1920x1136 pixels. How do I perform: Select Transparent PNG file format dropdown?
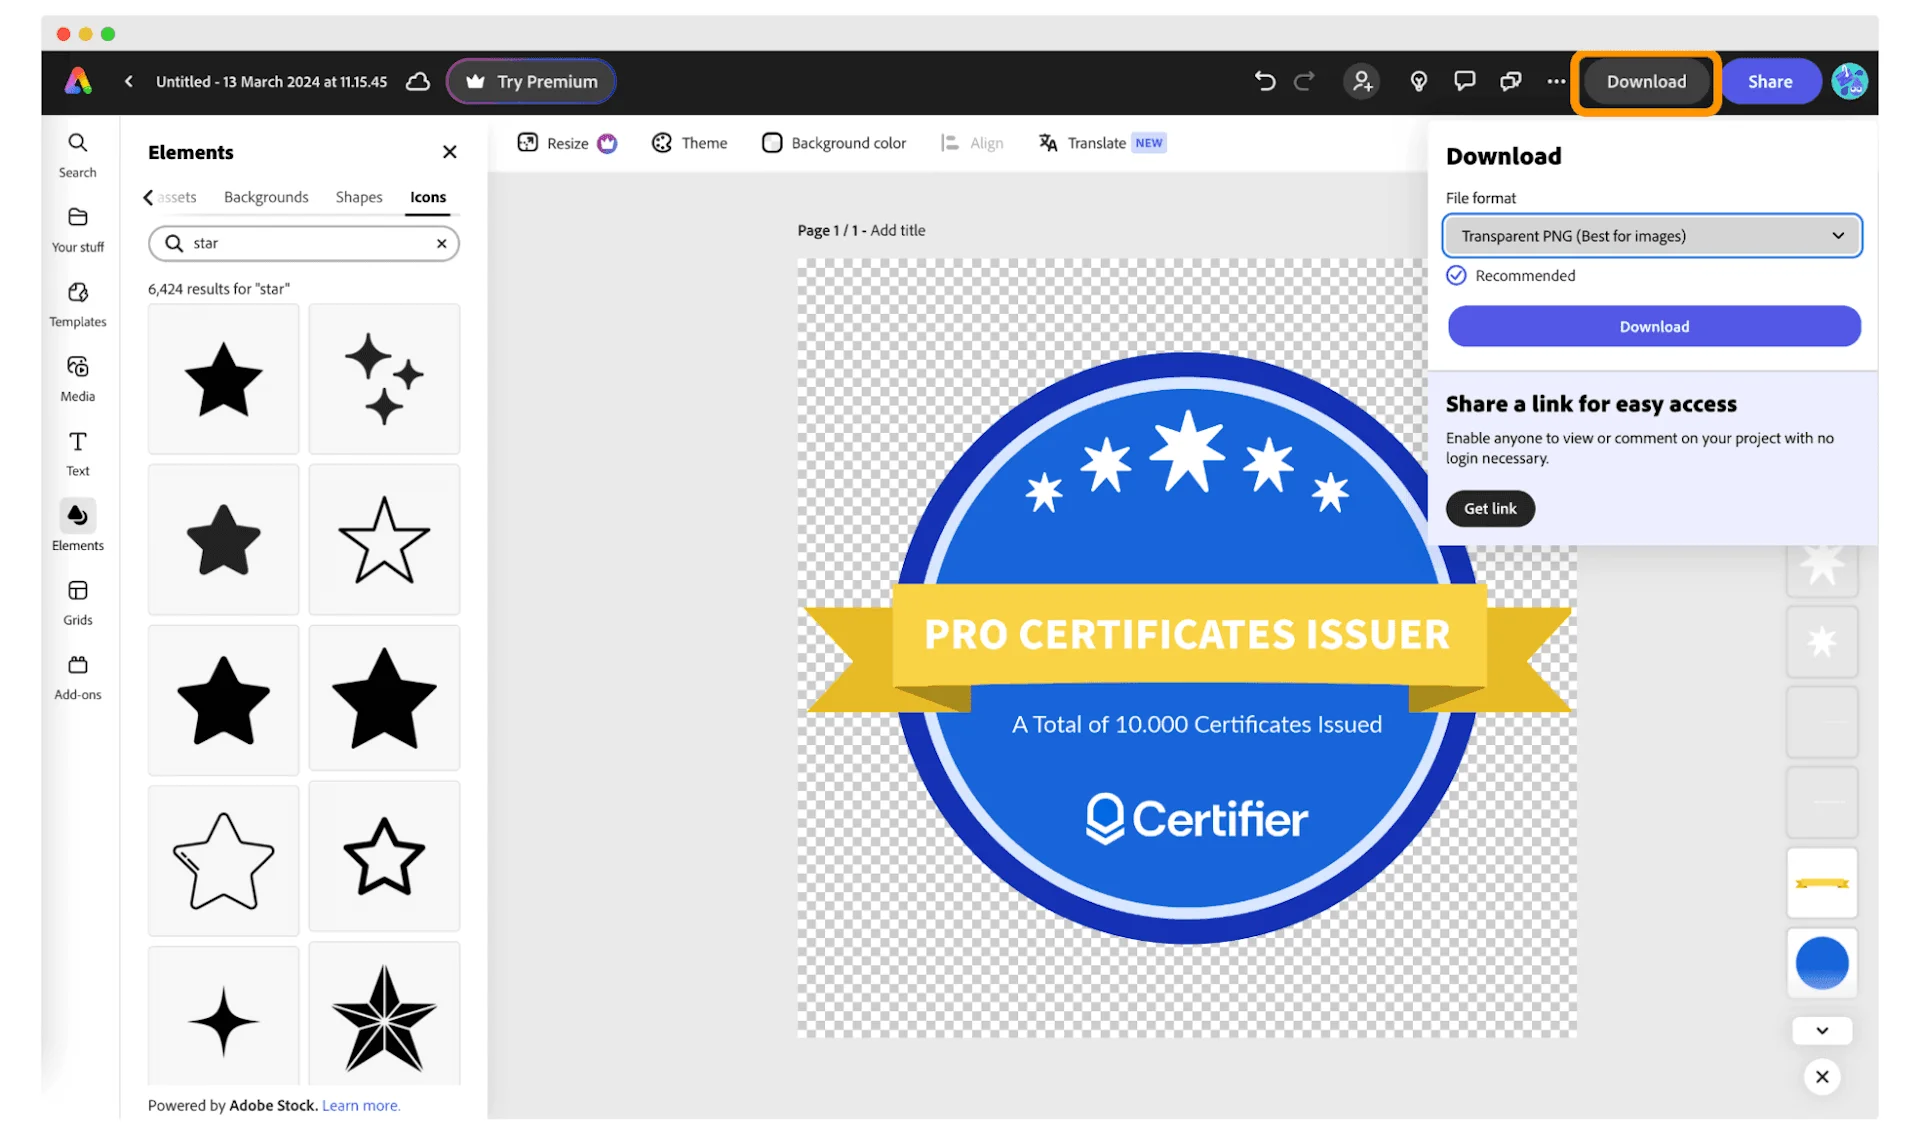click(x=1652, y=235)
